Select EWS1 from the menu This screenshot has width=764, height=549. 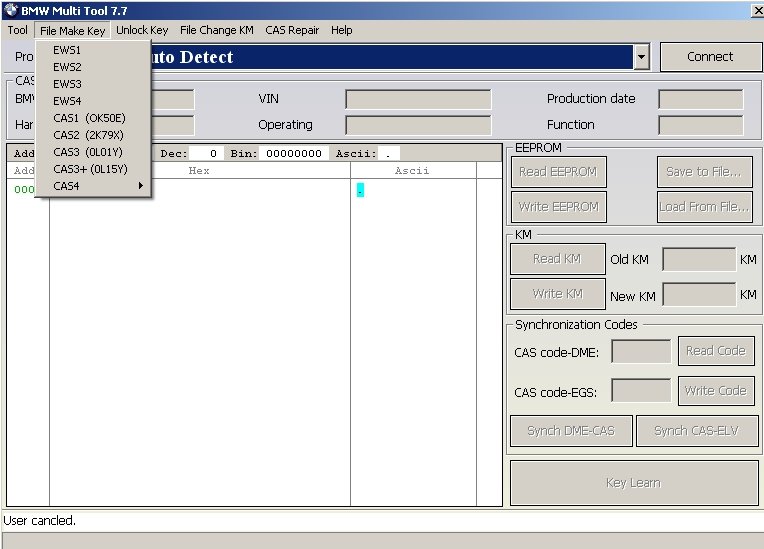67,50
